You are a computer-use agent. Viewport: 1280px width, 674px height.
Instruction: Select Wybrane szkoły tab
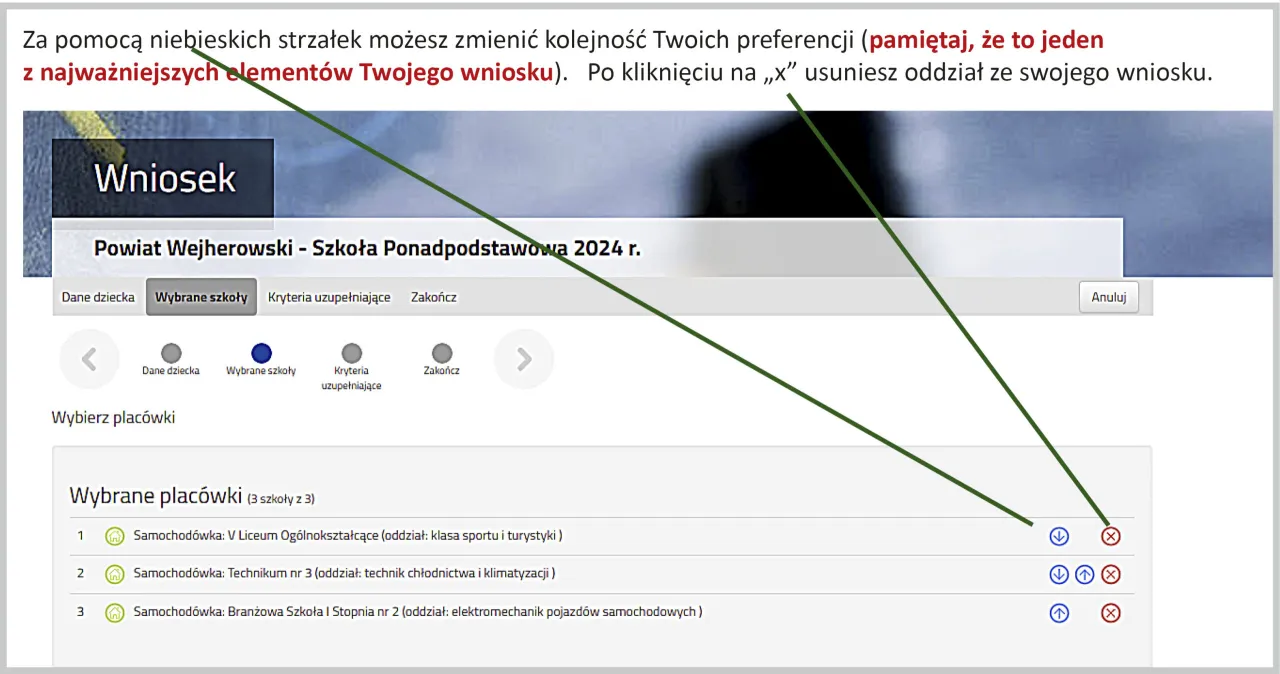click(202, 297)
